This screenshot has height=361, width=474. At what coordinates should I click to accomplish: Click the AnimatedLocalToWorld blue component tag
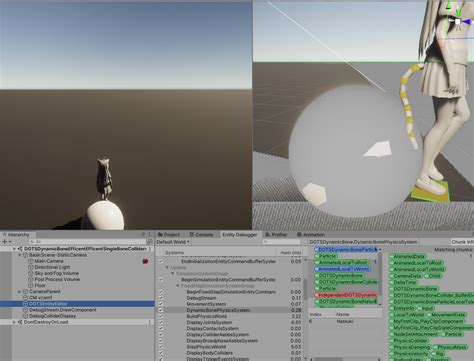click(342, 269)
